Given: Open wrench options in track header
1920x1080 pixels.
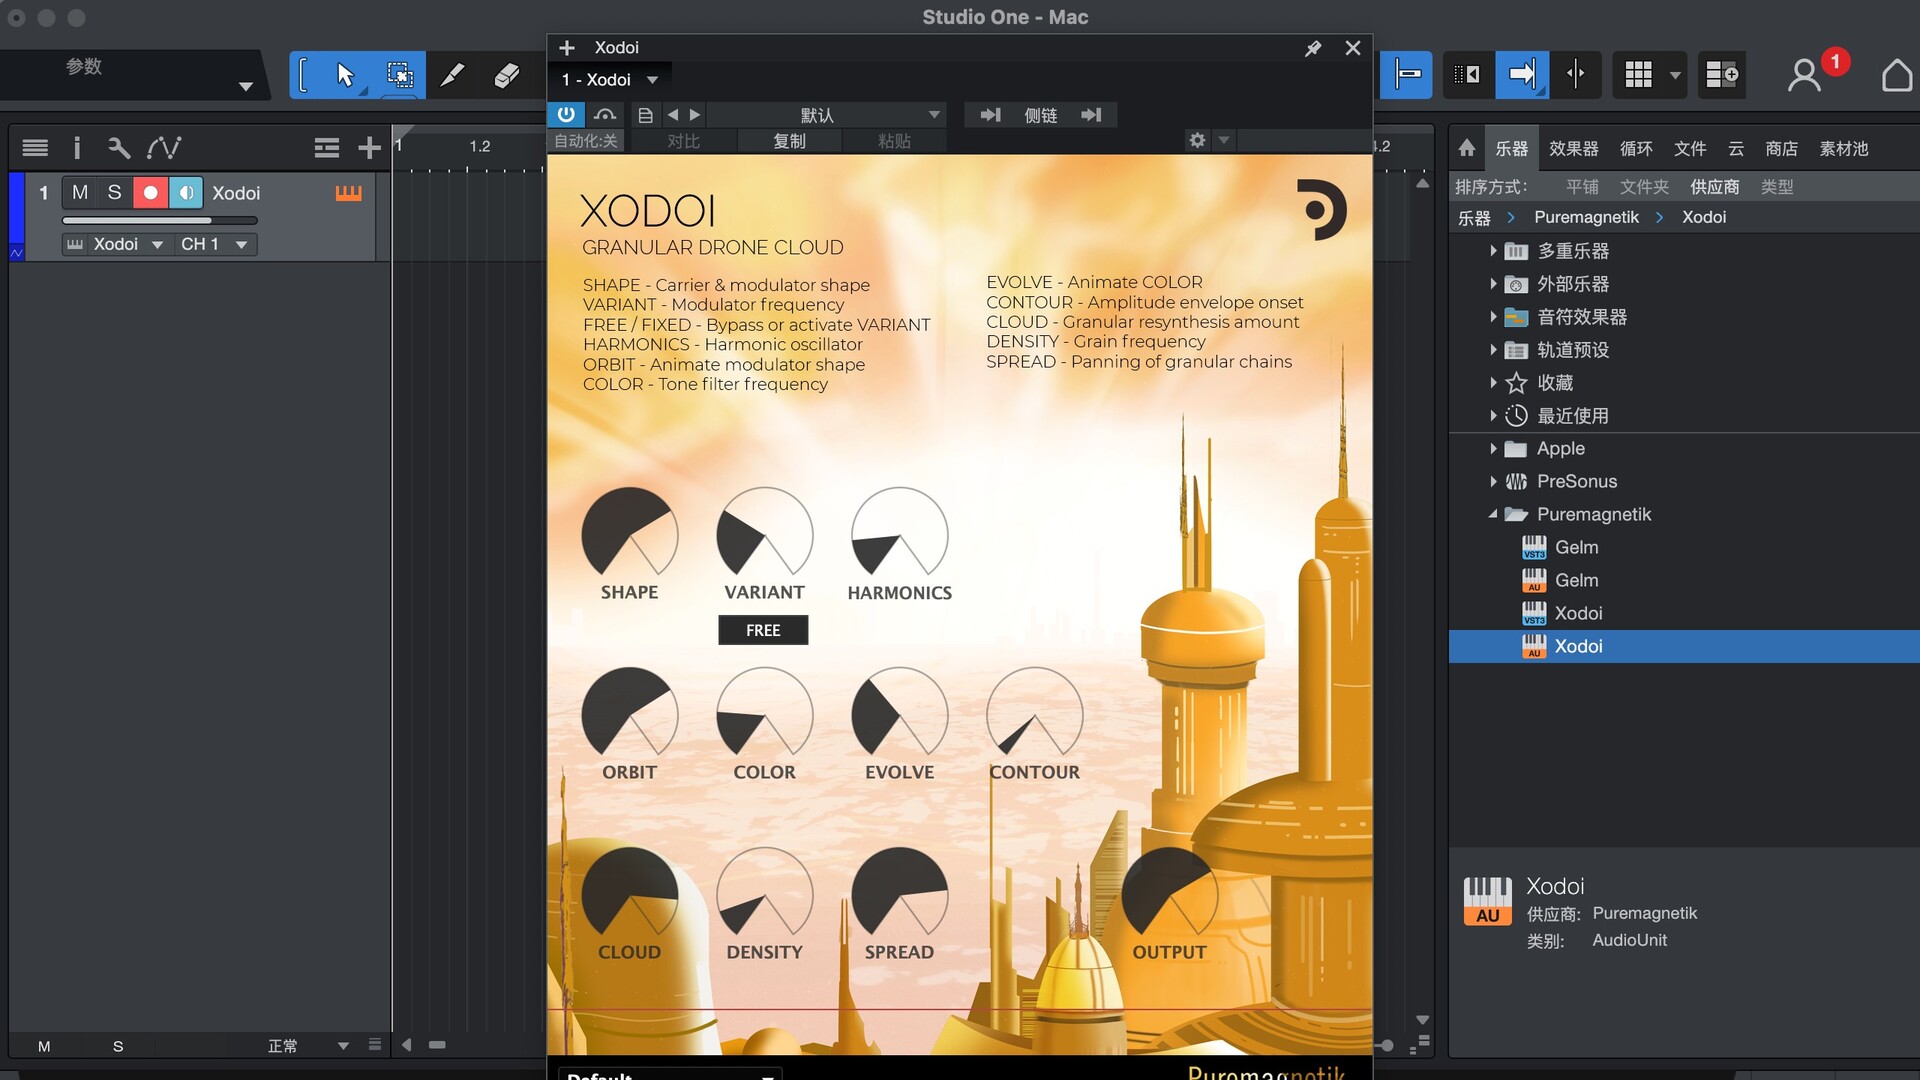Looking at the screenshot, I should click(119, 148).
